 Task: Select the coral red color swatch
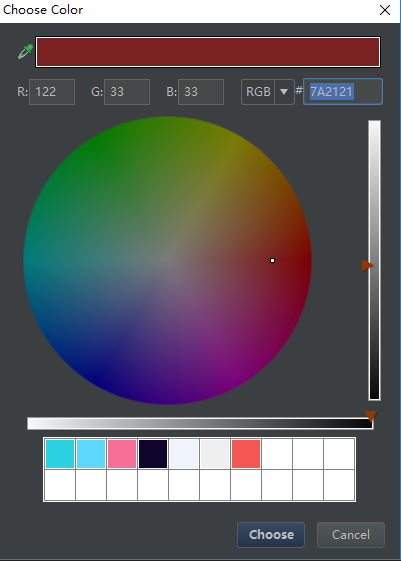click(246, 454)
